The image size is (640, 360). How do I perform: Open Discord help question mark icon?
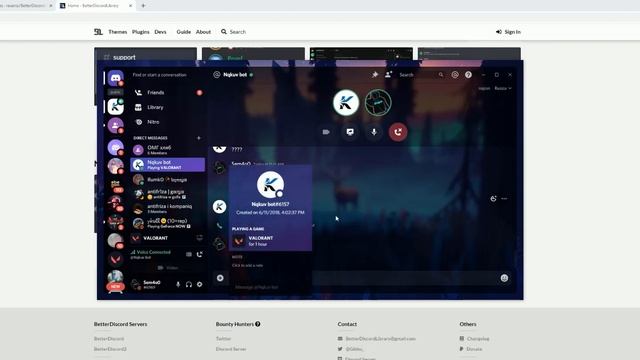(468, 75)
